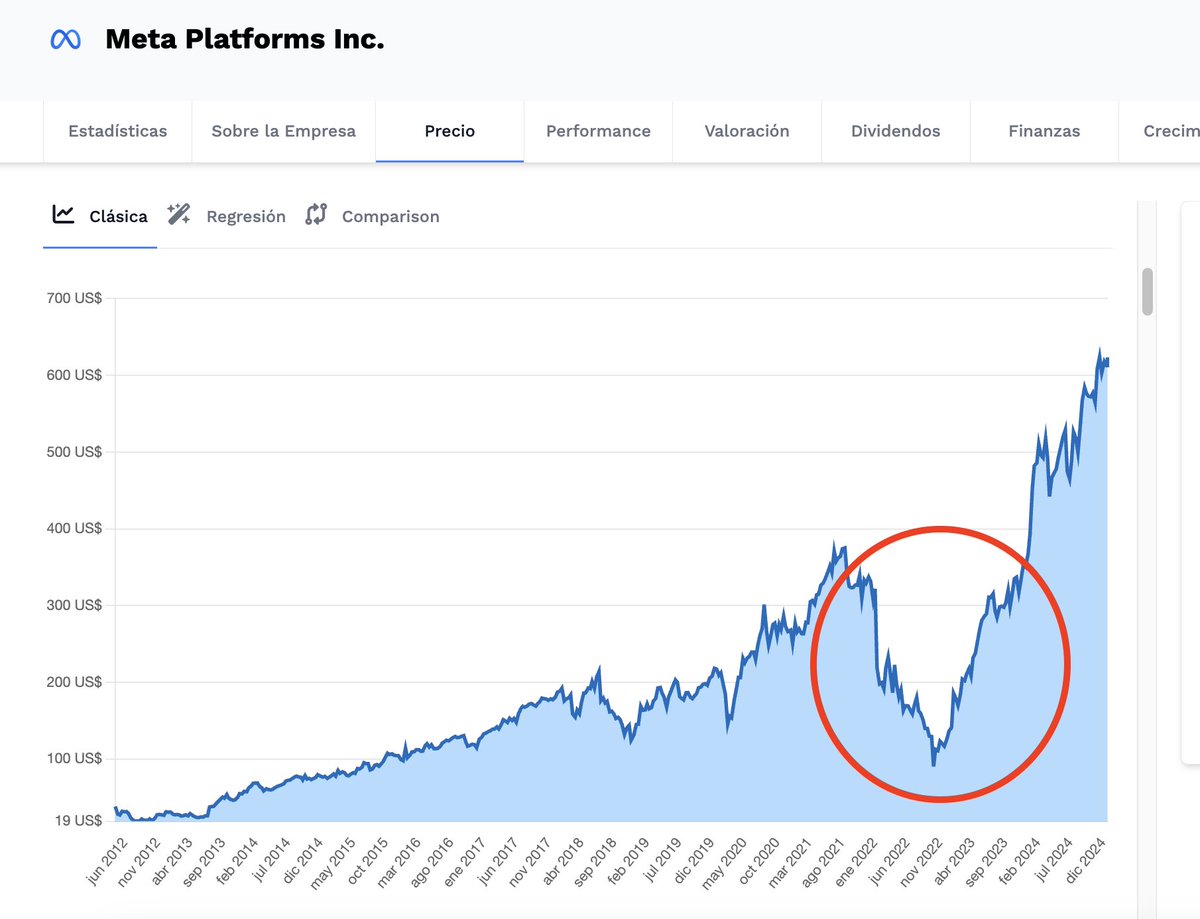Switch to the Precio tab
The height and width of the screenshot is (919, 1200).
click(450, 131)
